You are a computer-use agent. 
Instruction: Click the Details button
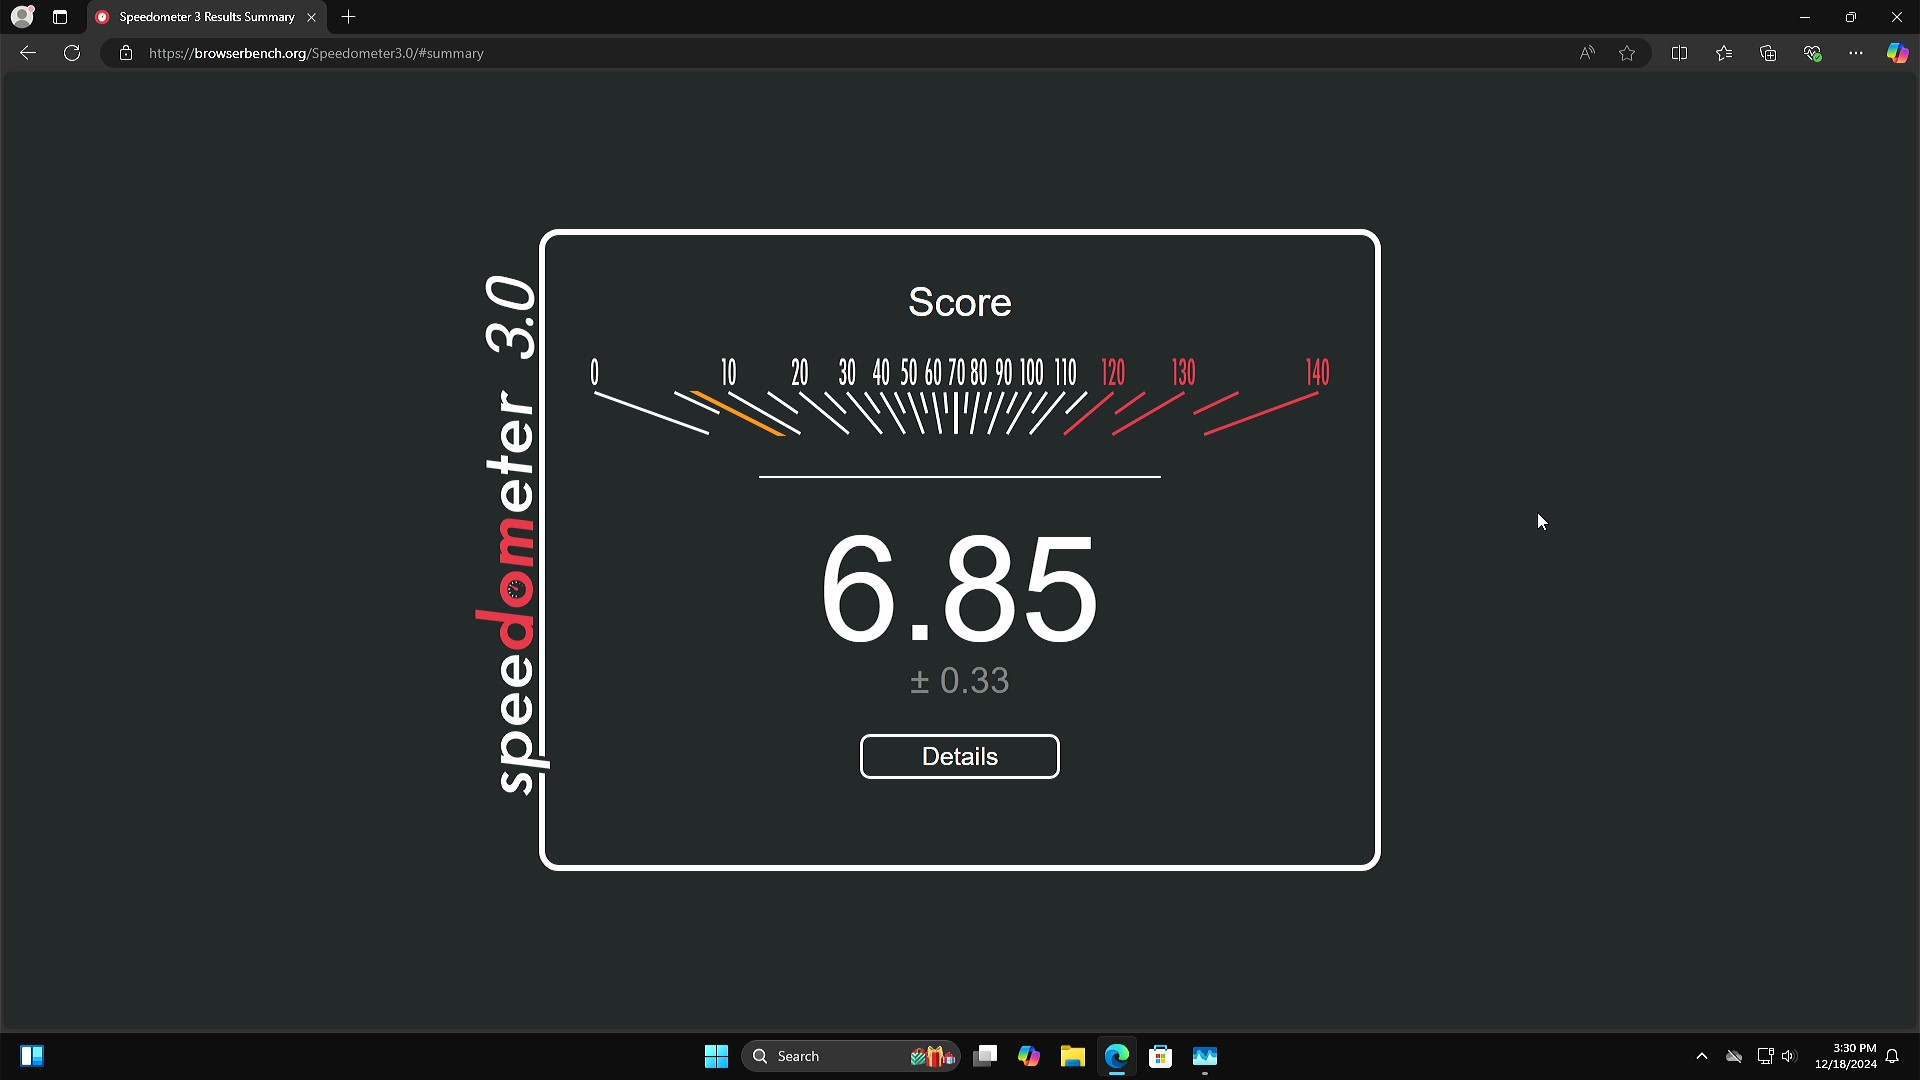coord(959,756)
